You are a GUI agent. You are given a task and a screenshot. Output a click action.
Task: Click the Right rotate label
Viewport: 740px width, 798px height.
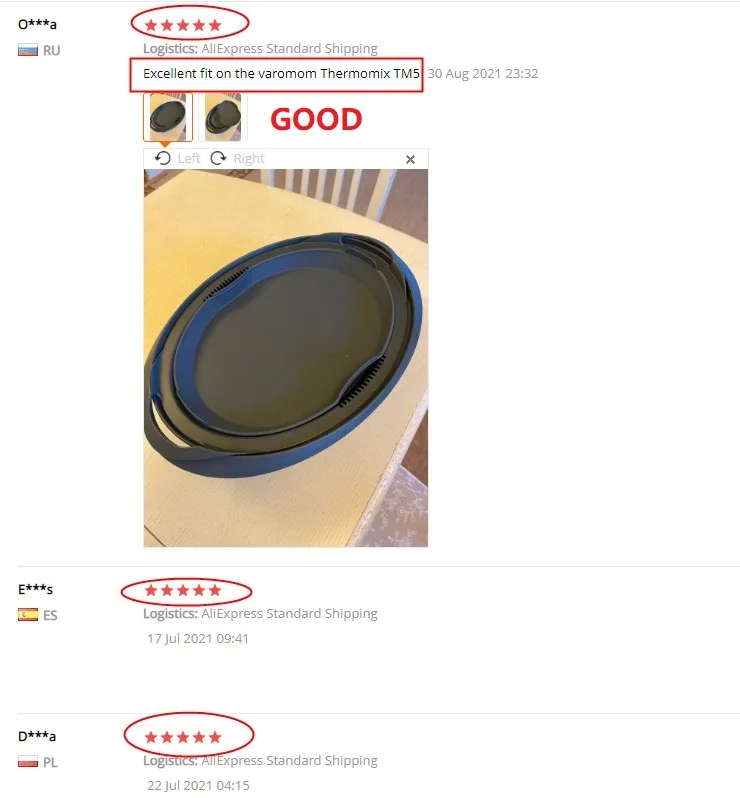point(249,158)
